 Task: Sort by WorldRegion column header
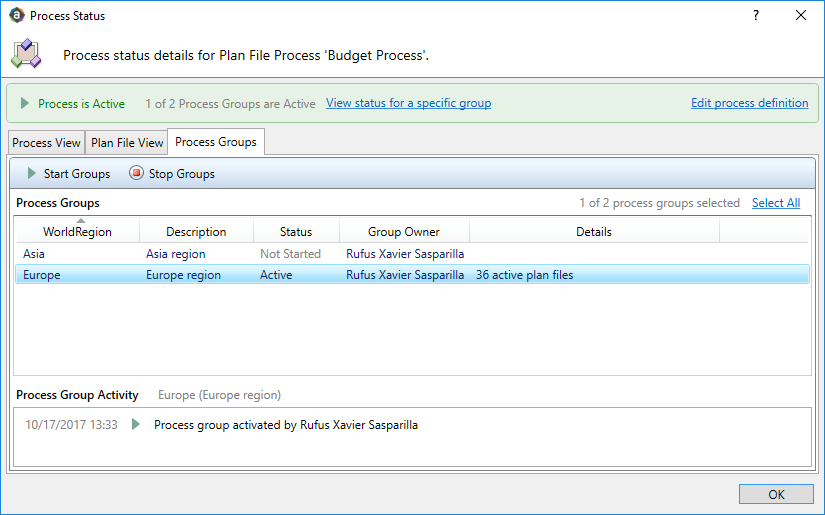click(x=77, y=232)
